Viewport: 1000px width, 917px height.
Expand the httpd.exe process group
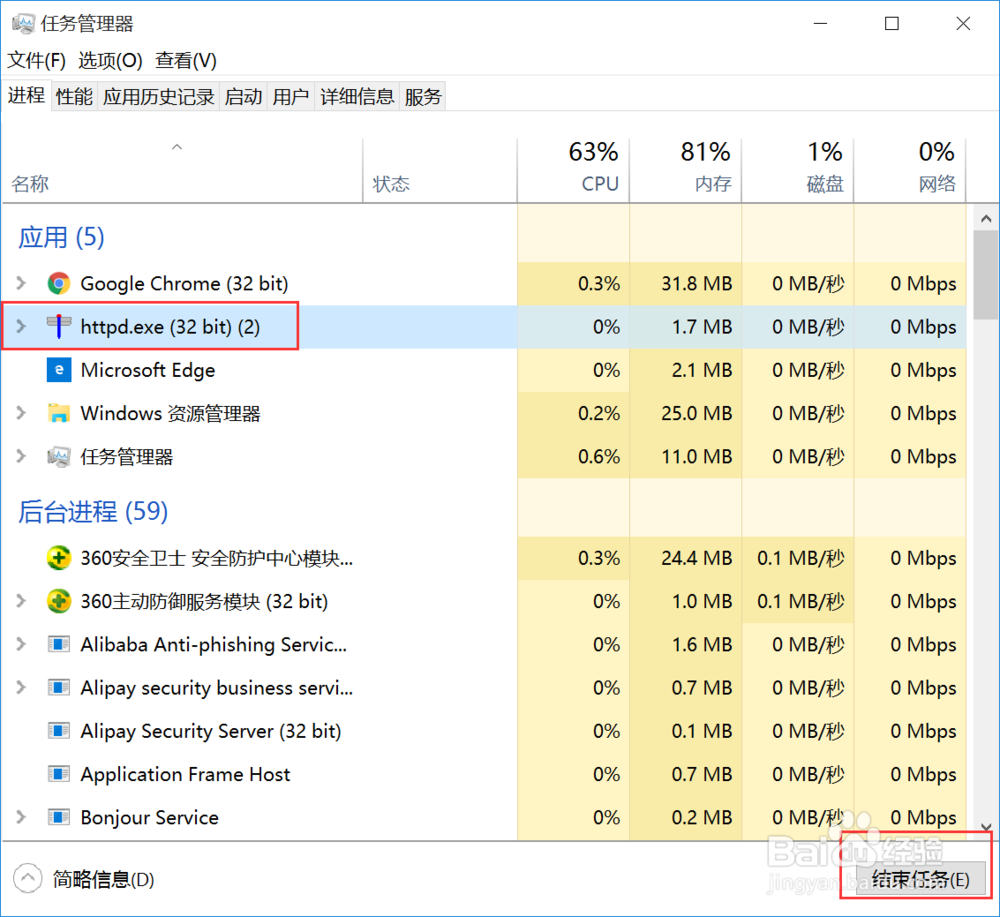(21, 326)
